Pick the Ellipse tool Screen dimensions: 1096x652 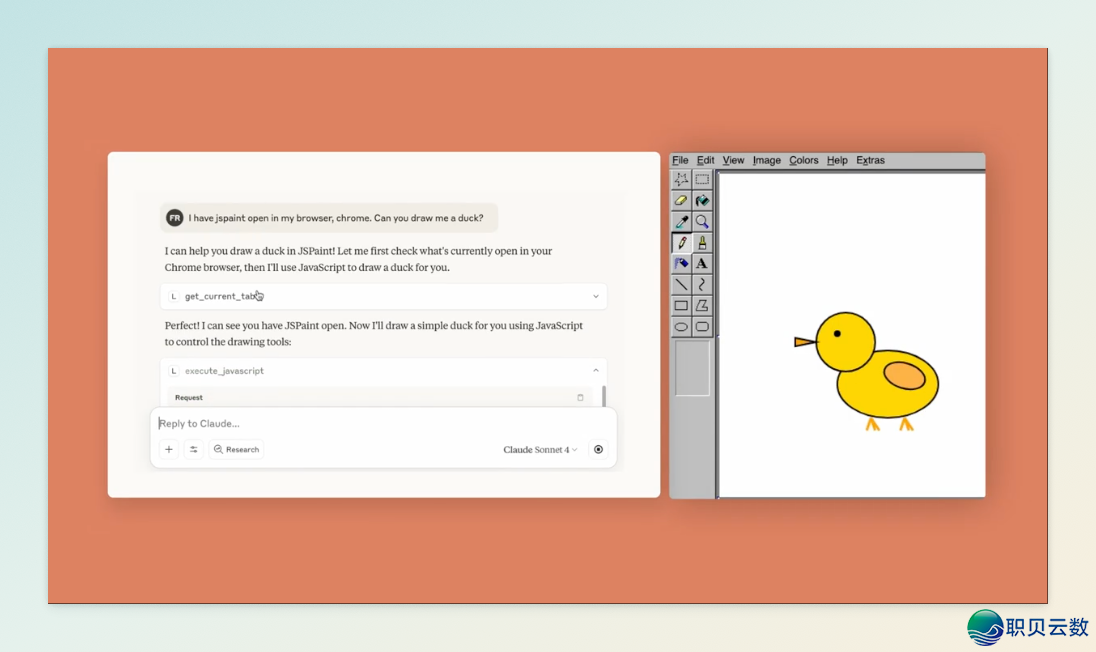(681, 326)
